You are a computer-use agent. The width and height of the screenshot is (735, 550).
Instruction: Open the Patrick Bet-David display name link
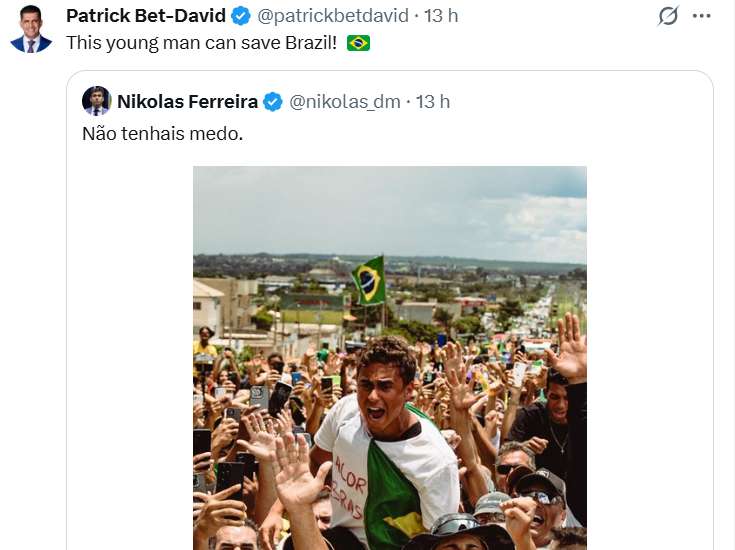pos(147,16)
